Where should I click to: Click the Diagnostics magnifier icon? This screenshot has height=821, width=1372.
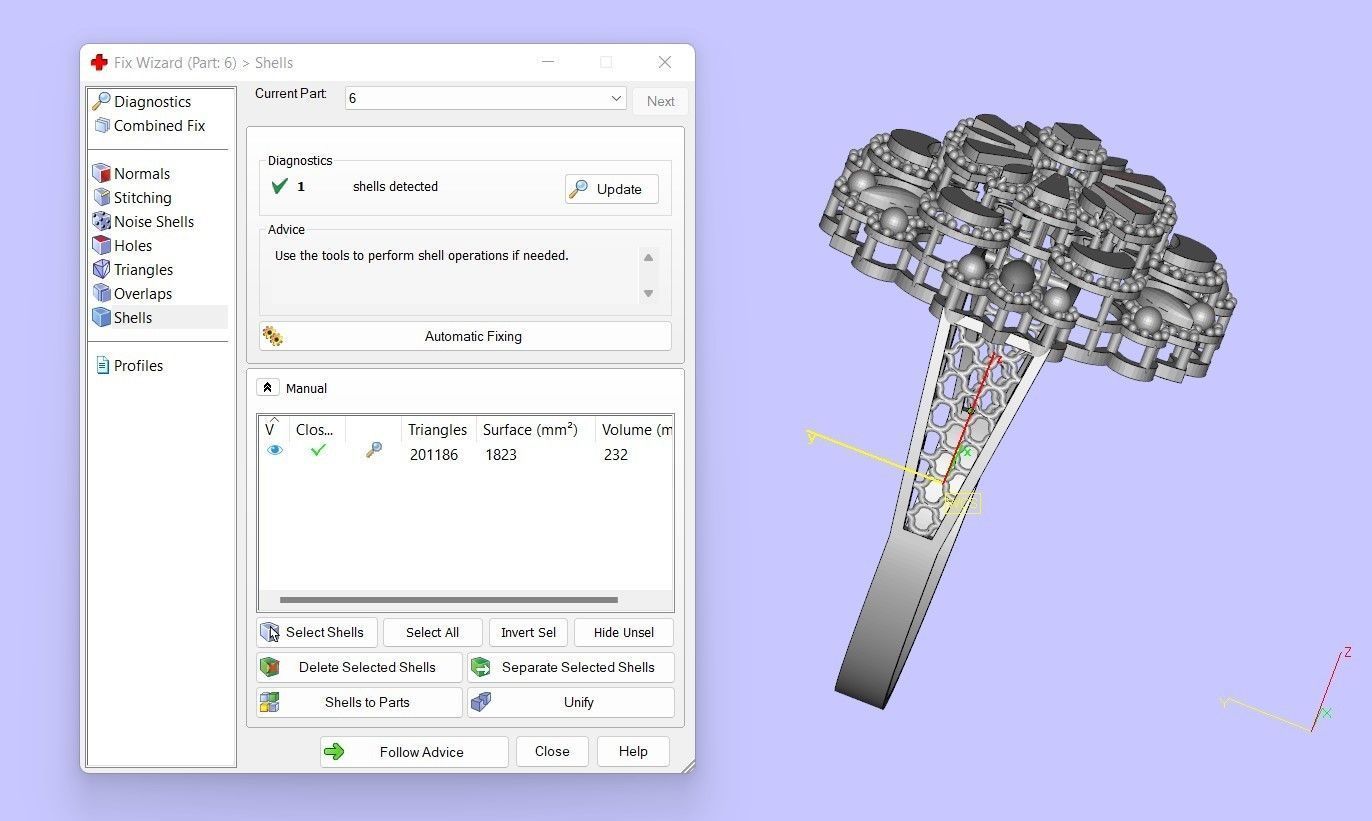(x=101, y=101)
